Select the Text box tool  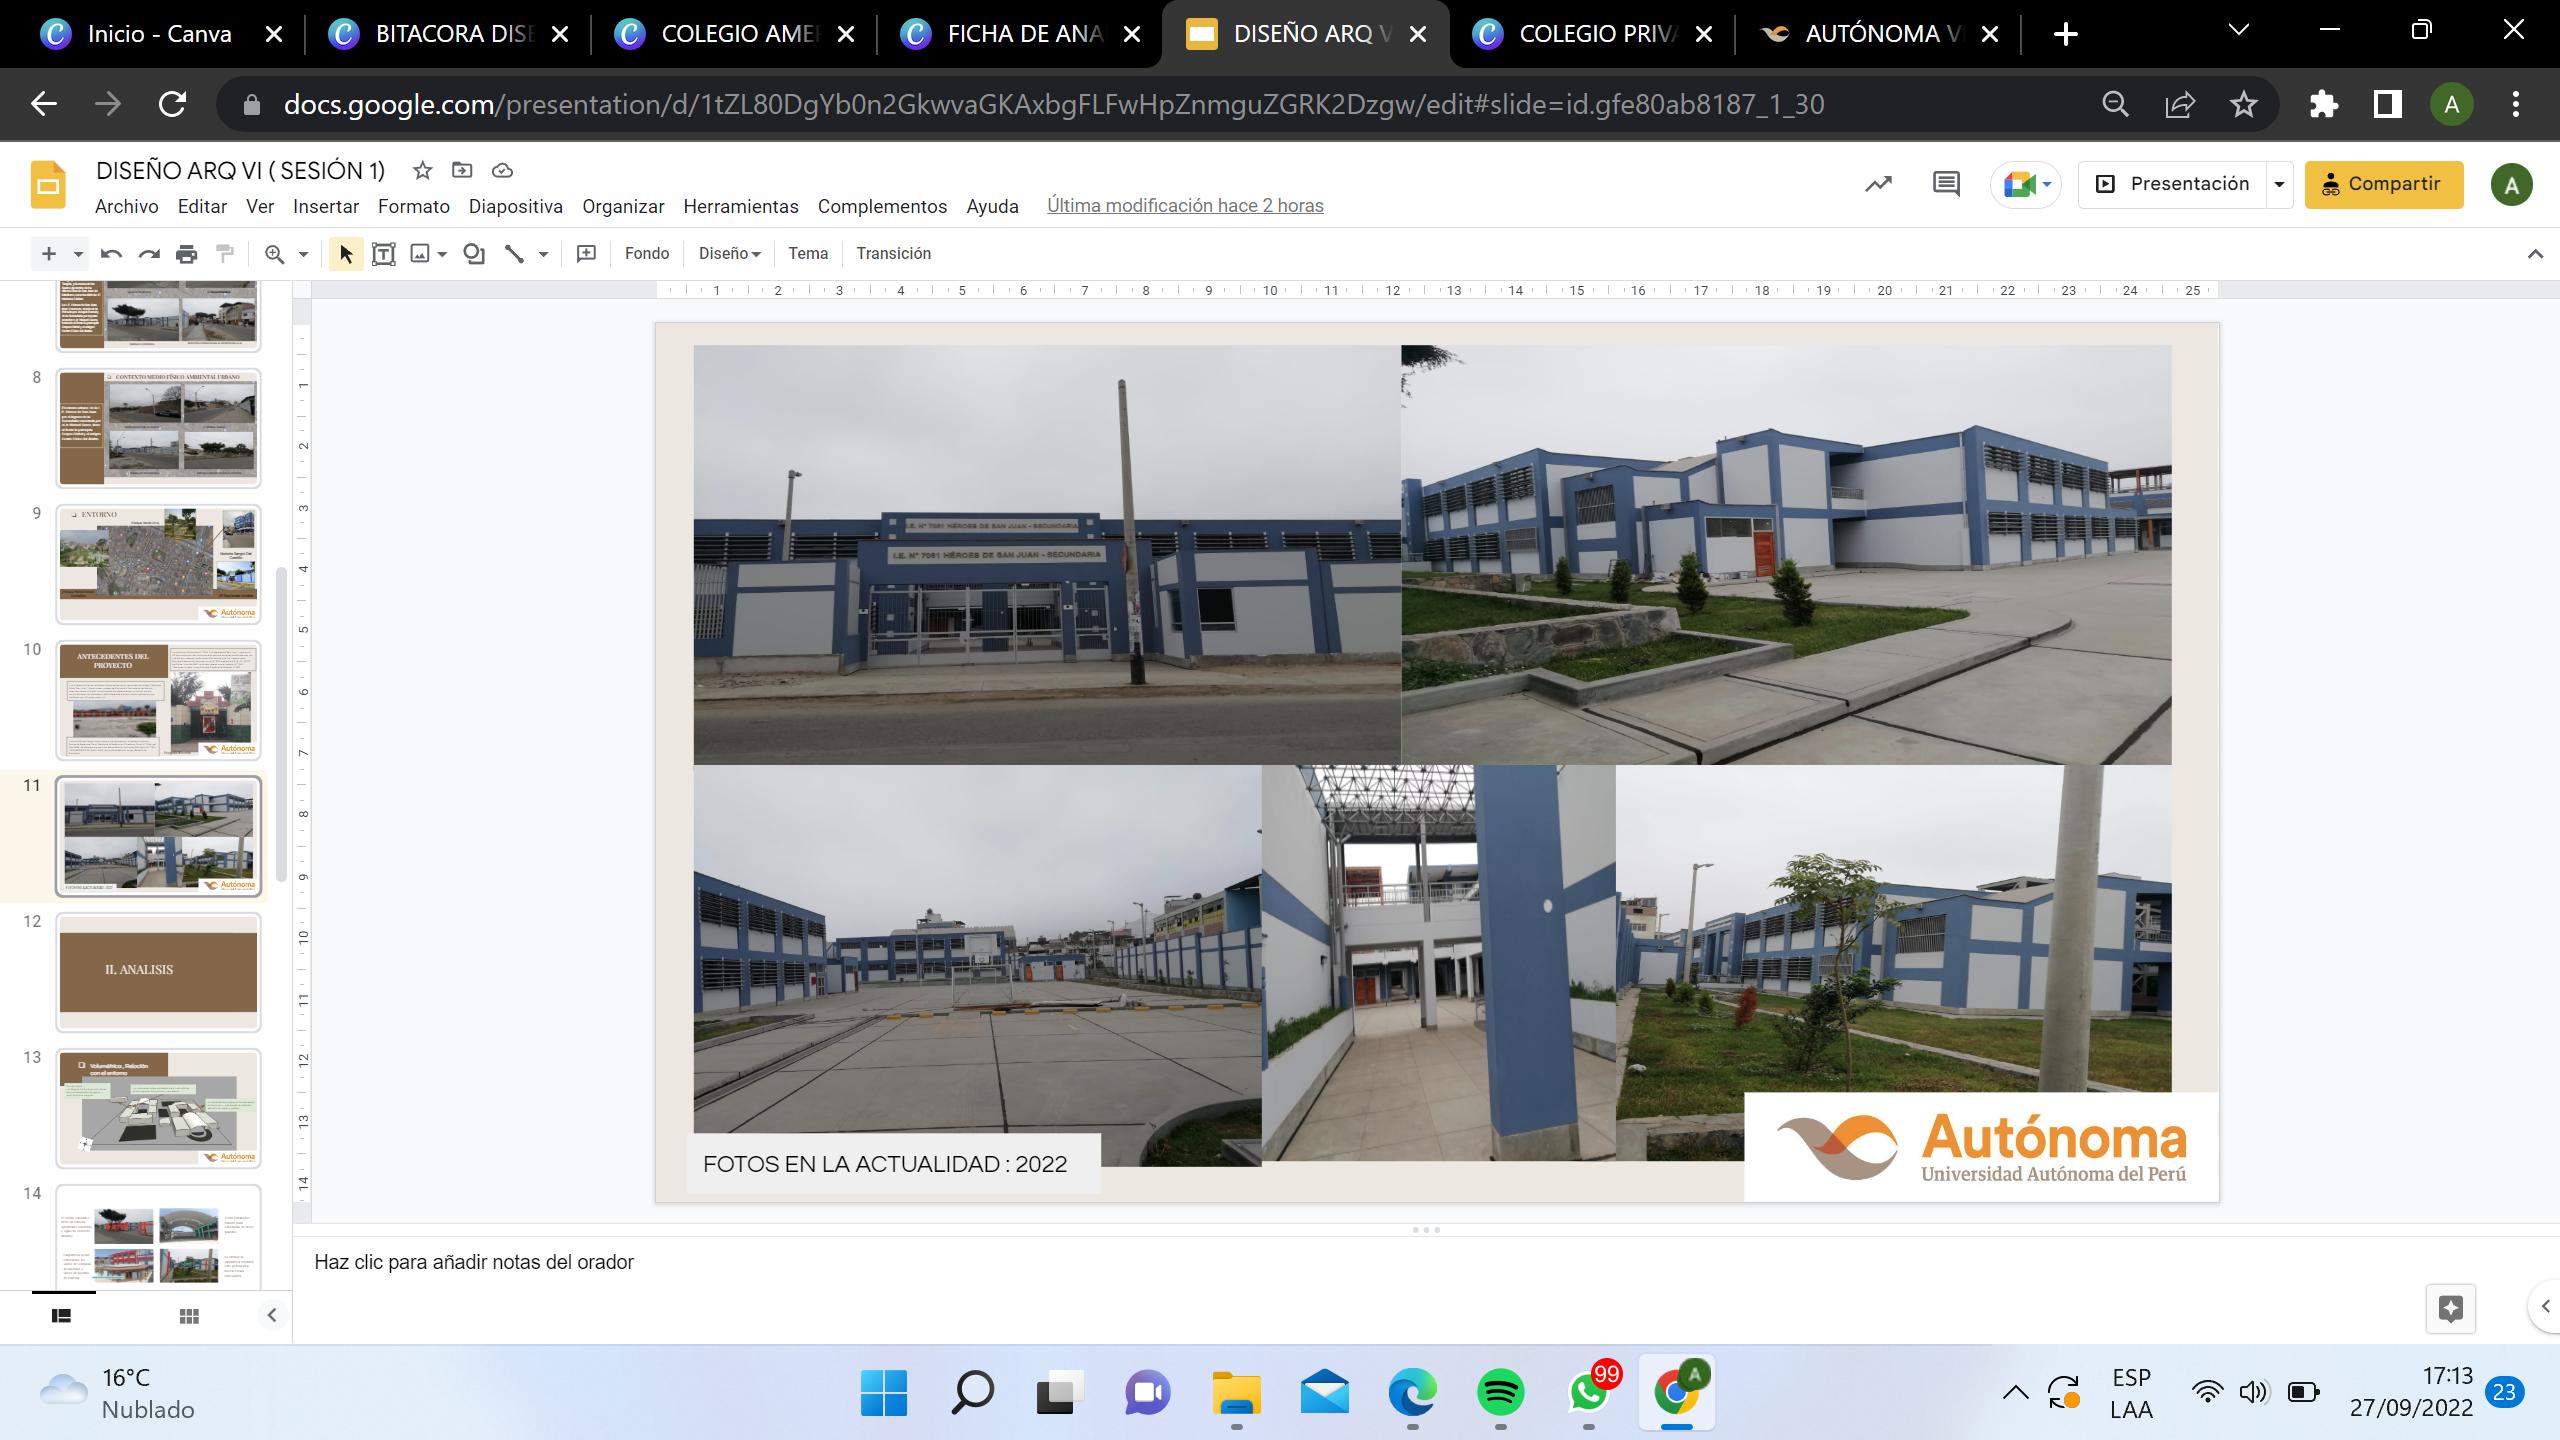383,254
